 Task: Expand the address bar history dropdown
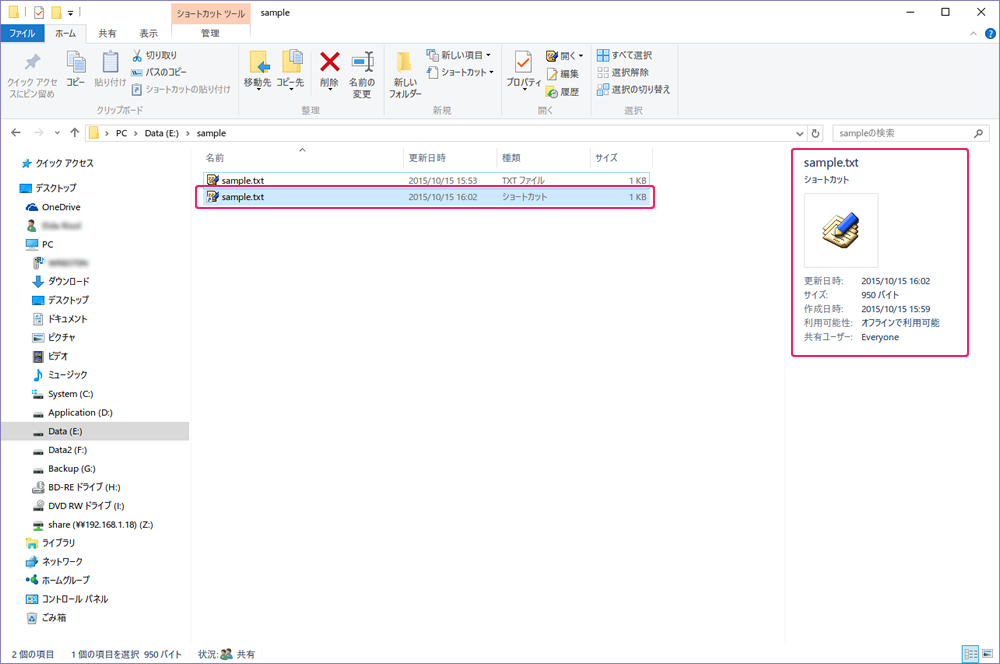[x=800, y=133]
